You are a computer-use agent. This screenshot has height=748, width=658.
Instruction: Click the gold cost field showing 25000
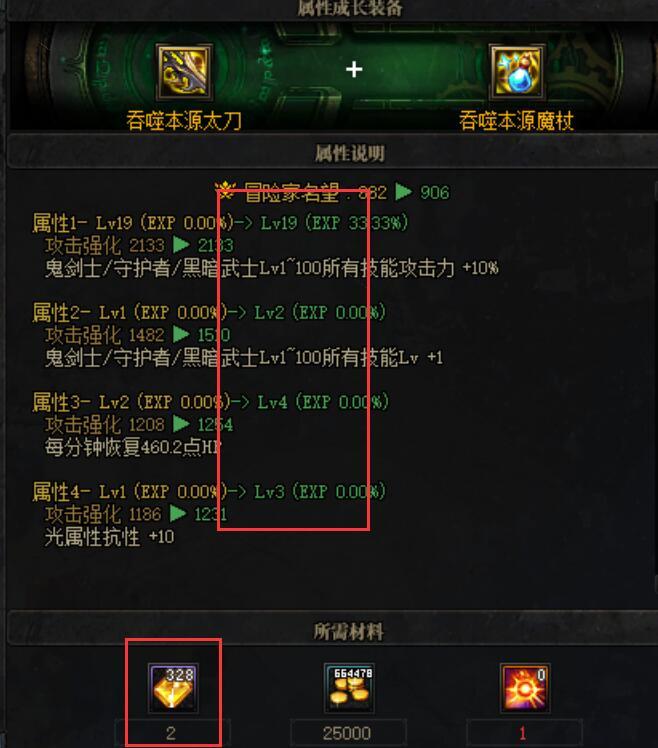(x=348, y=733)
